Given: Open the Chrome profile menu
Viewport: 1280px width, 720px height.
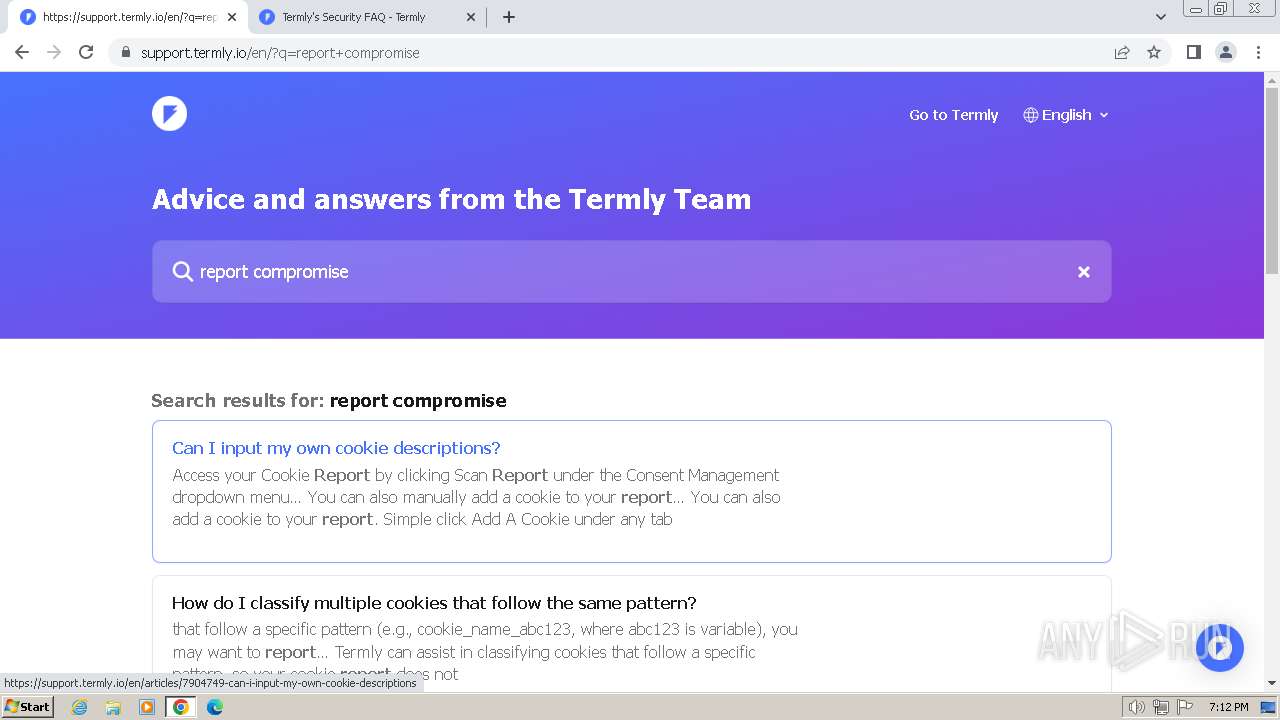Looking at the screenshot, I should pos(1226,52).
